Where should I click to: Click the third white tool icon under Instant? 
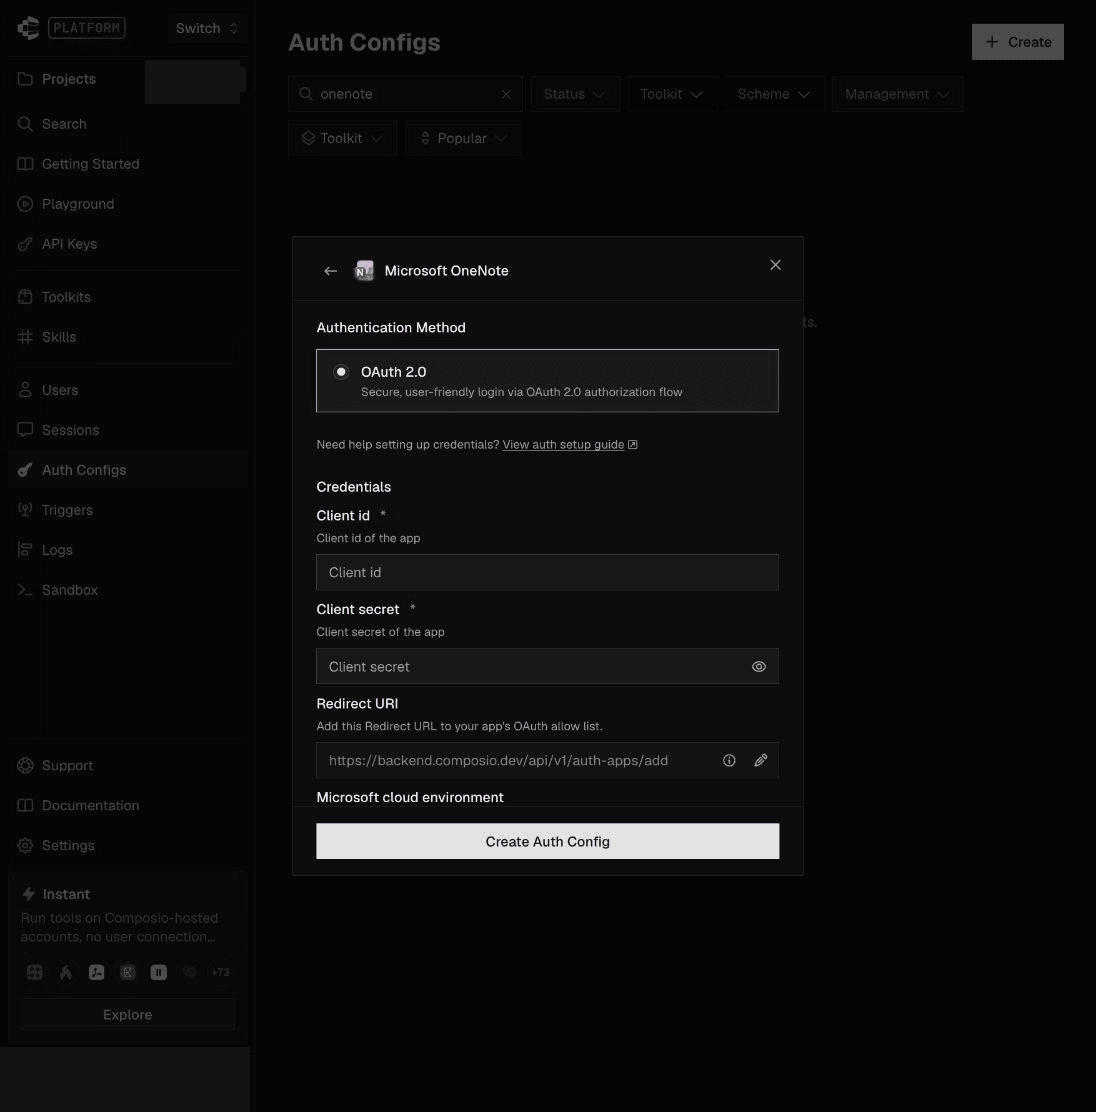pos(96,972)
